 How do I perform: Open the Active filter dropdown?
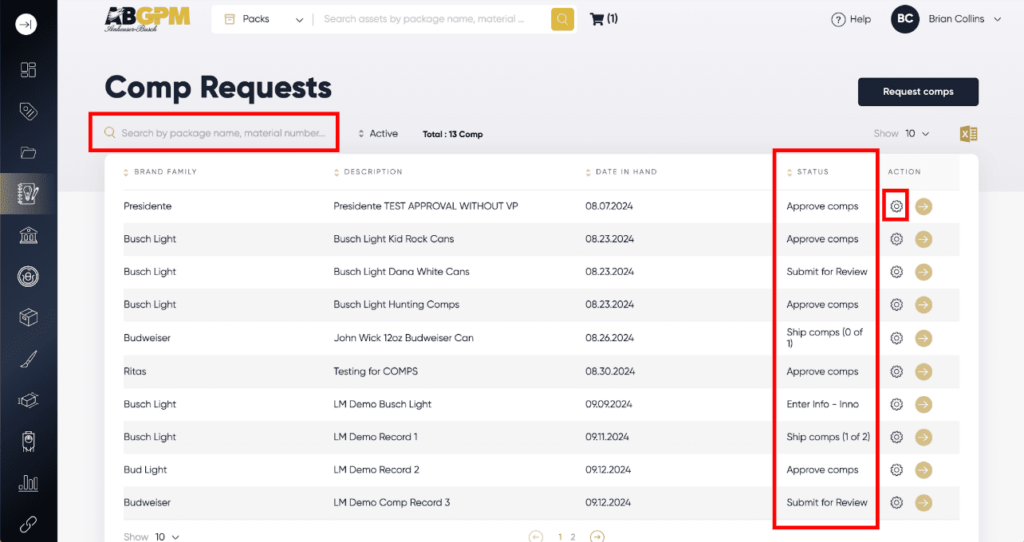pos(378,134)
